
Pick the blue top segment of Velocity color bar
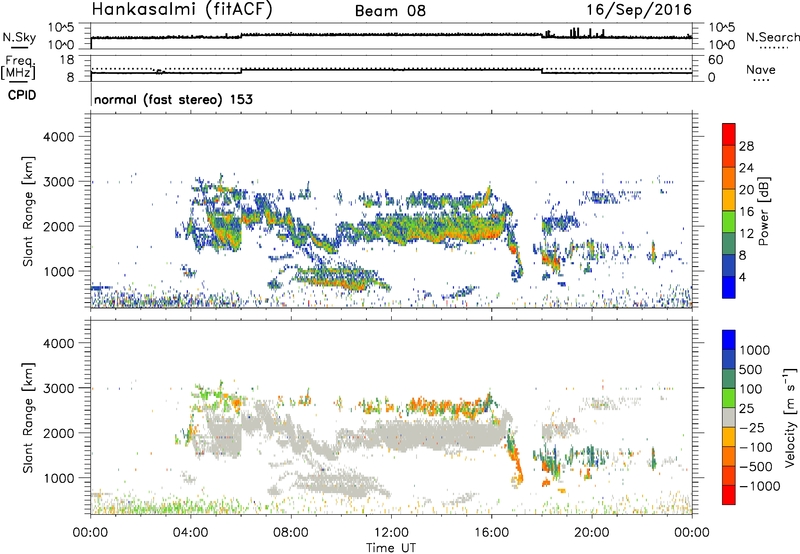point(729,340)
